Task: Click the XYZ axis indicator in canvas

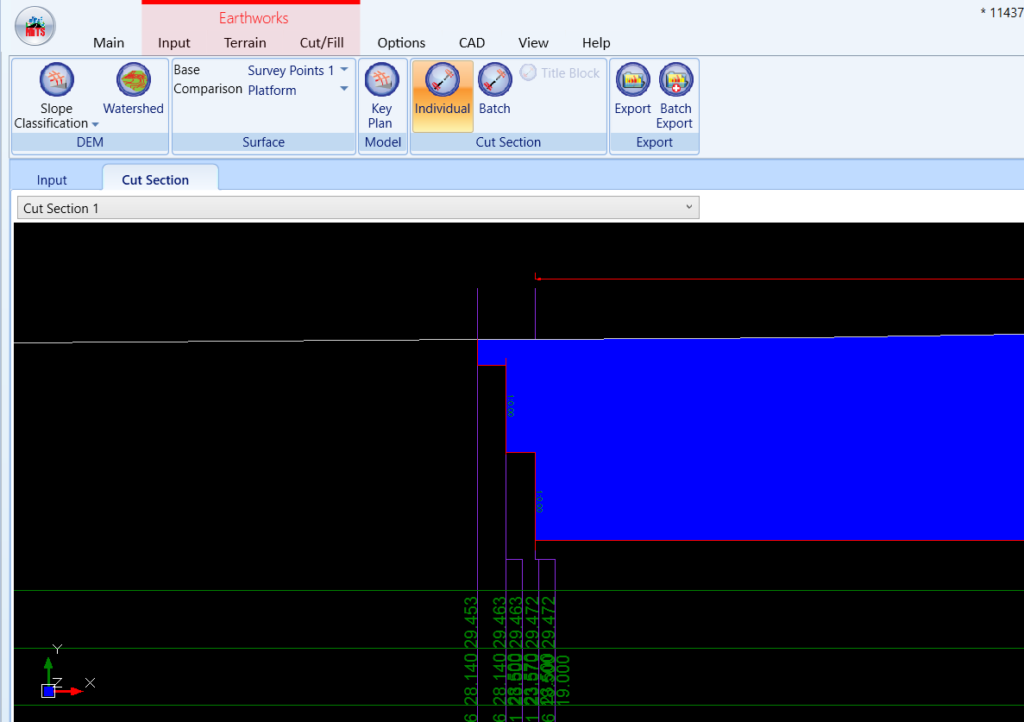Action: click(x=68, y=671)
